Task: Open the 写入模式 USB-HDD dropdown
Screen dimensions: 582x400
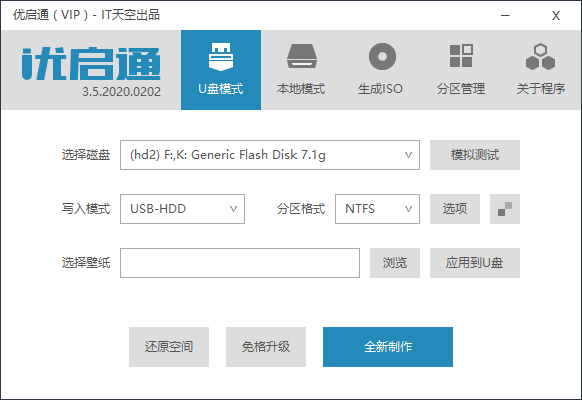Action: pos(182,209)
